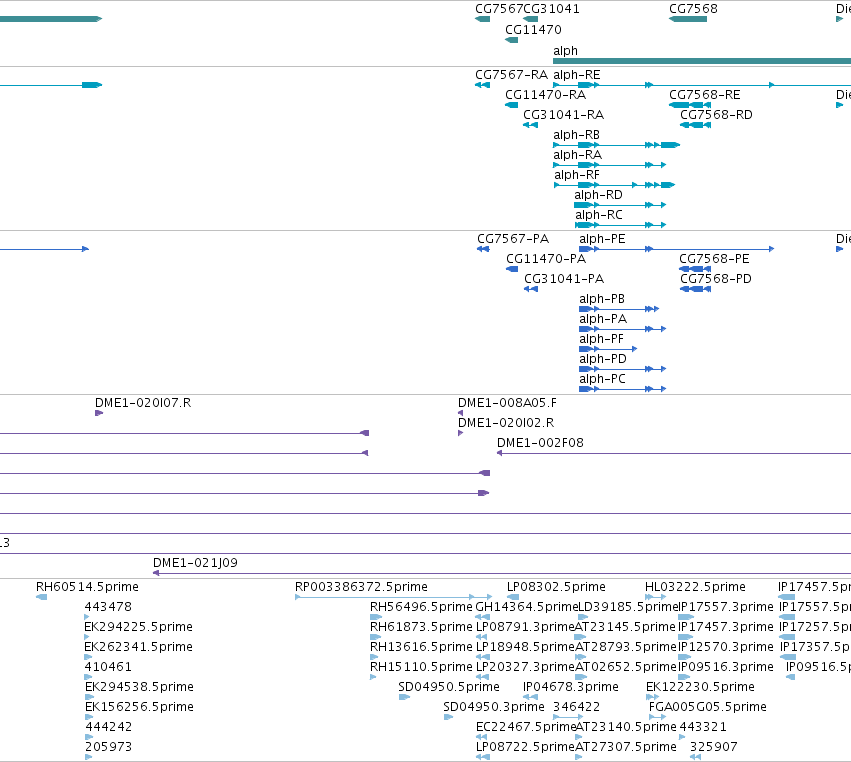Viewport: 851px width, 762px height.
Task: Select the IP12570.3prime EST label
Action: (726, 647)
